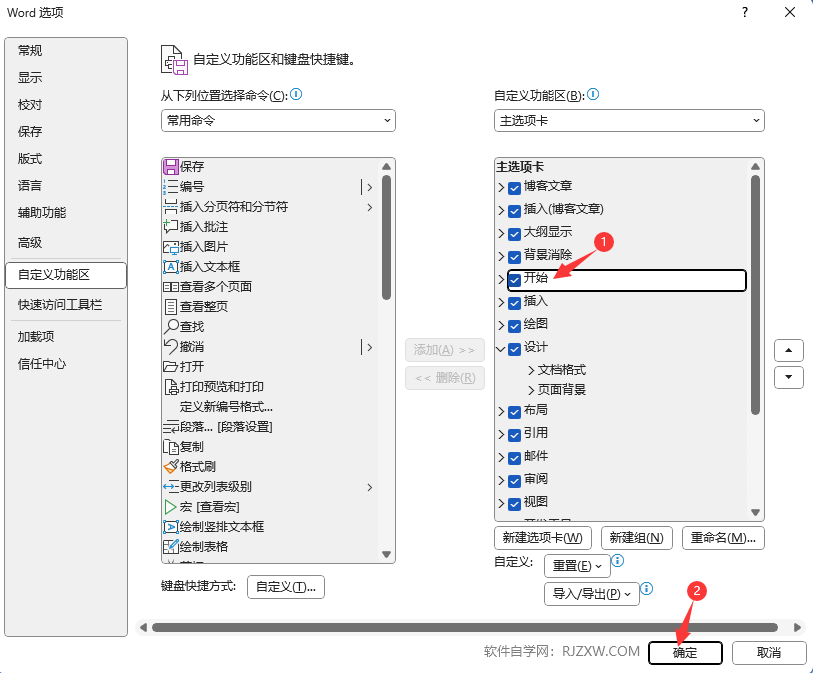Viewport: 813px width, 673px height.
Task: Click 新建选项卡 button
Action: tap(543, 538)
